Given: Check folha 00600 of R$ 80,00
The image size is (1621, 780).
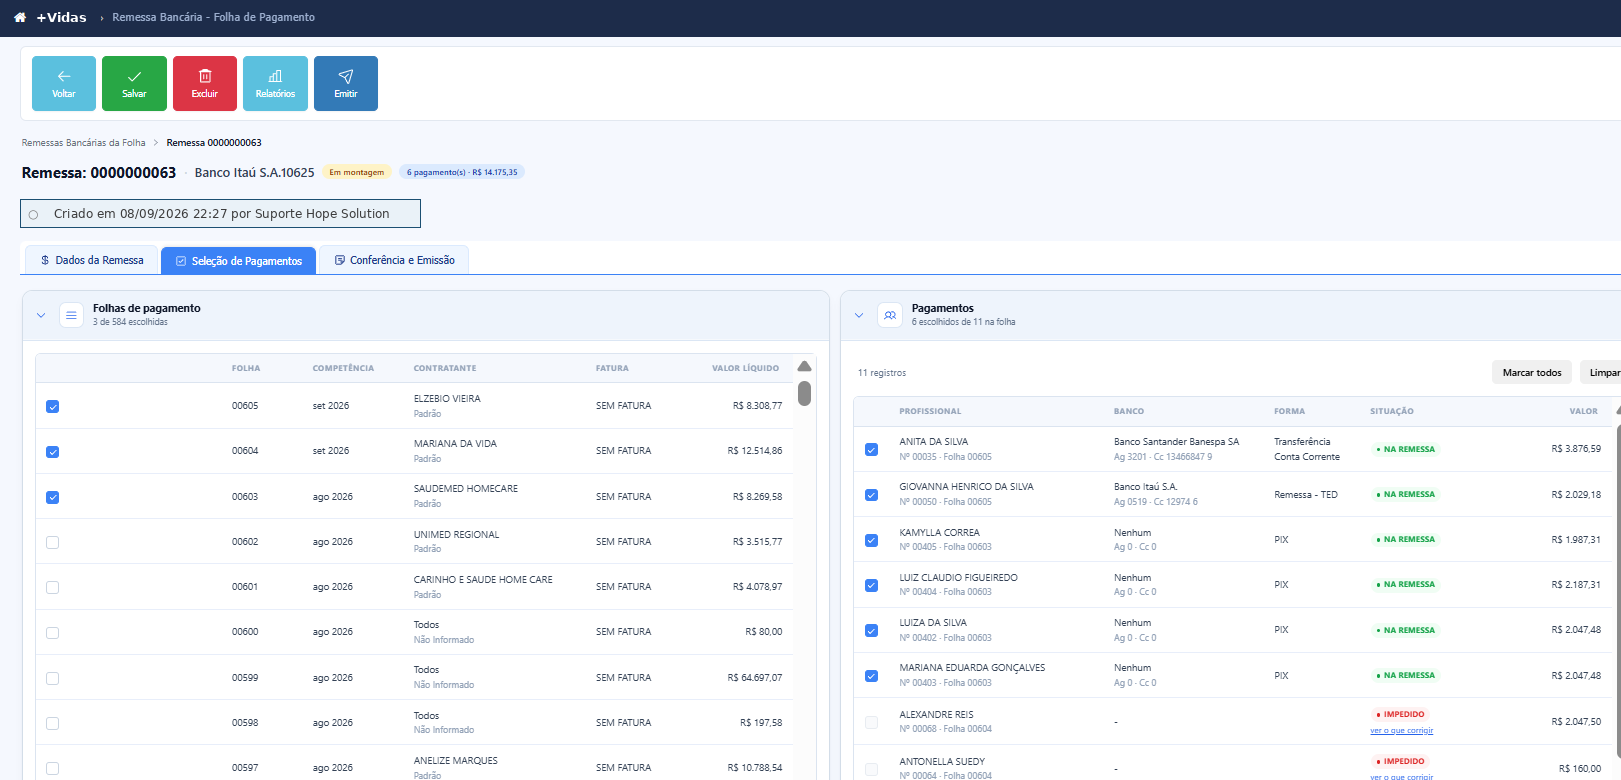Looking at the screenshot, I should coord(53,633).
